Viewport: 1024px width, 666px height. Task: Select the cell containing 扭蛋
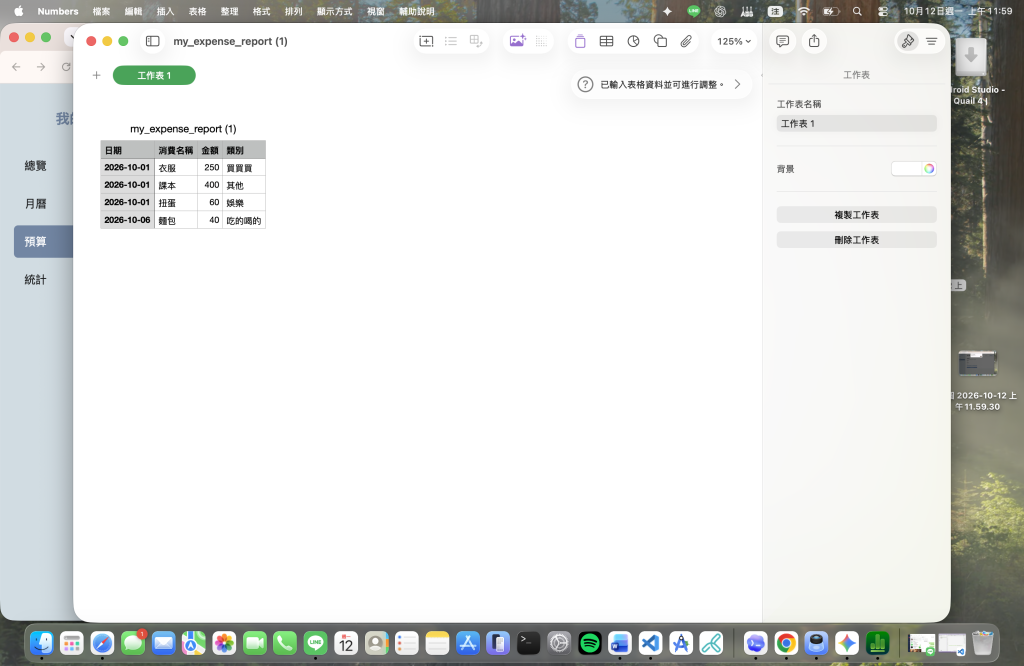pyautogui.click(x=176, y=202)
